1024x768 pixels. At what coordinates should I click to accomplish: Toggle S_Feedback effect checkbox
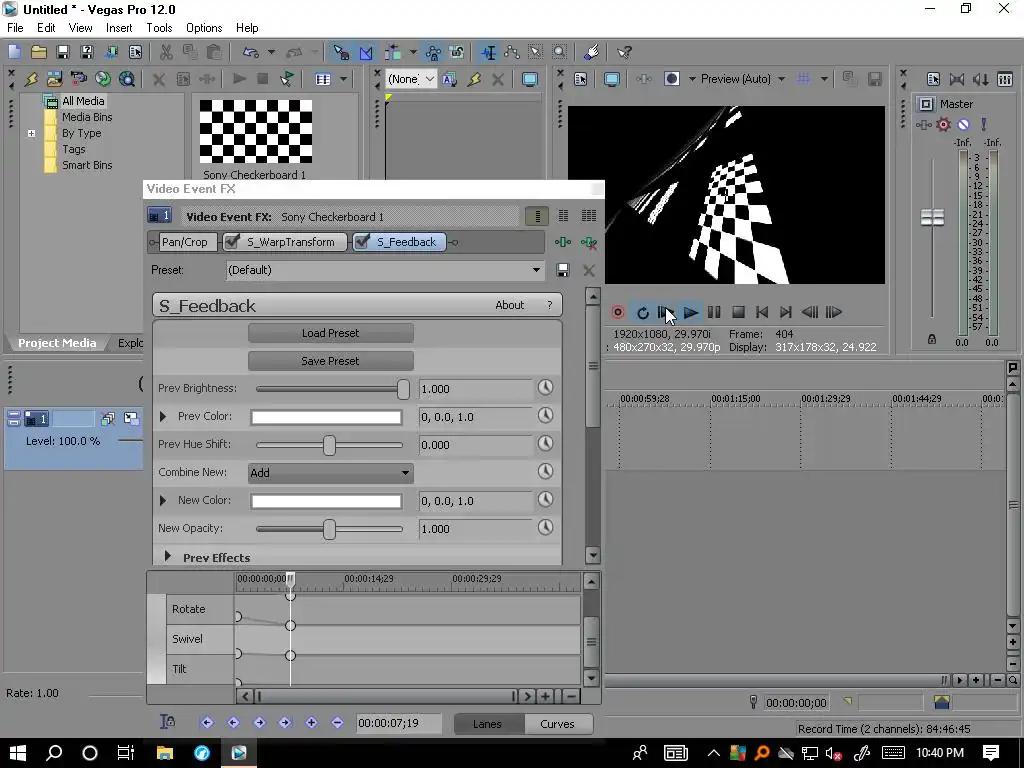pyautogui.click(x=362, y=242)
